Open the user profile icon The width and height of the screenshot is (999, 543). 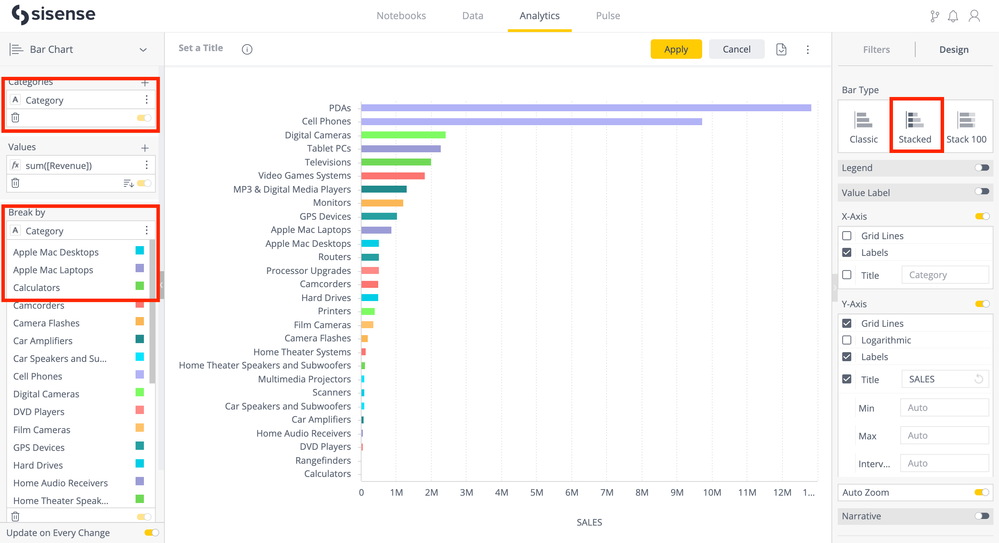coord(974,16)
